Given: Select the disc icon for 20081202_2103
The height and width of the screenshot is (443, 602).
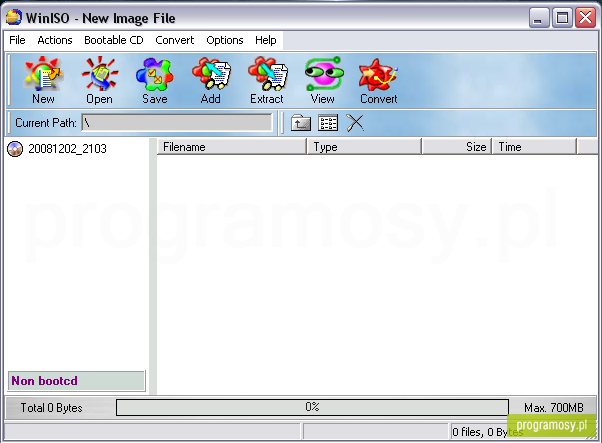Looking at the screenshot, I should [x=15, y=149].
